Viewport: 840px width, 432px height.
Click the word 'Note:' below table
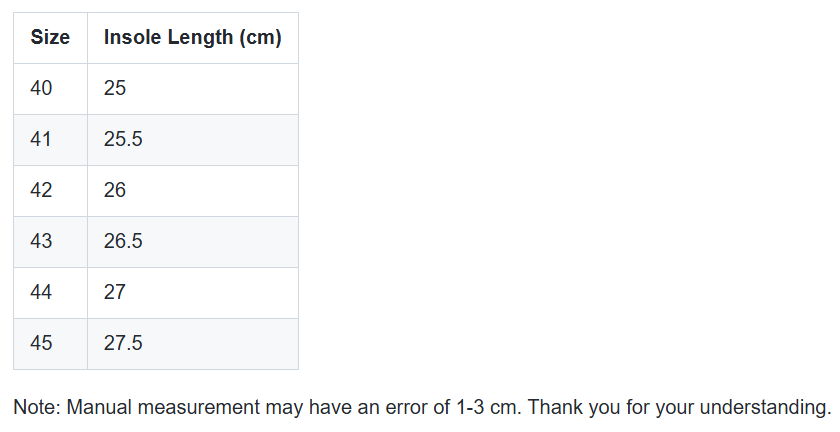[37, 407]
